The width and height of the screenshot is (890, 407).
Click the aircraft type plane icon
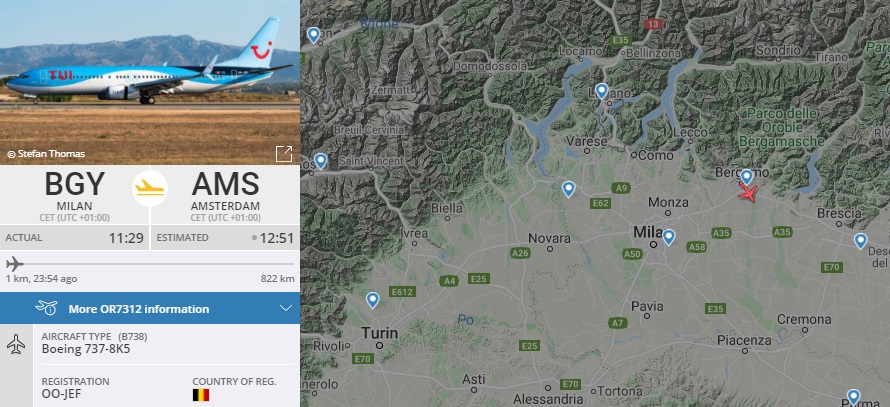point(16,345)
